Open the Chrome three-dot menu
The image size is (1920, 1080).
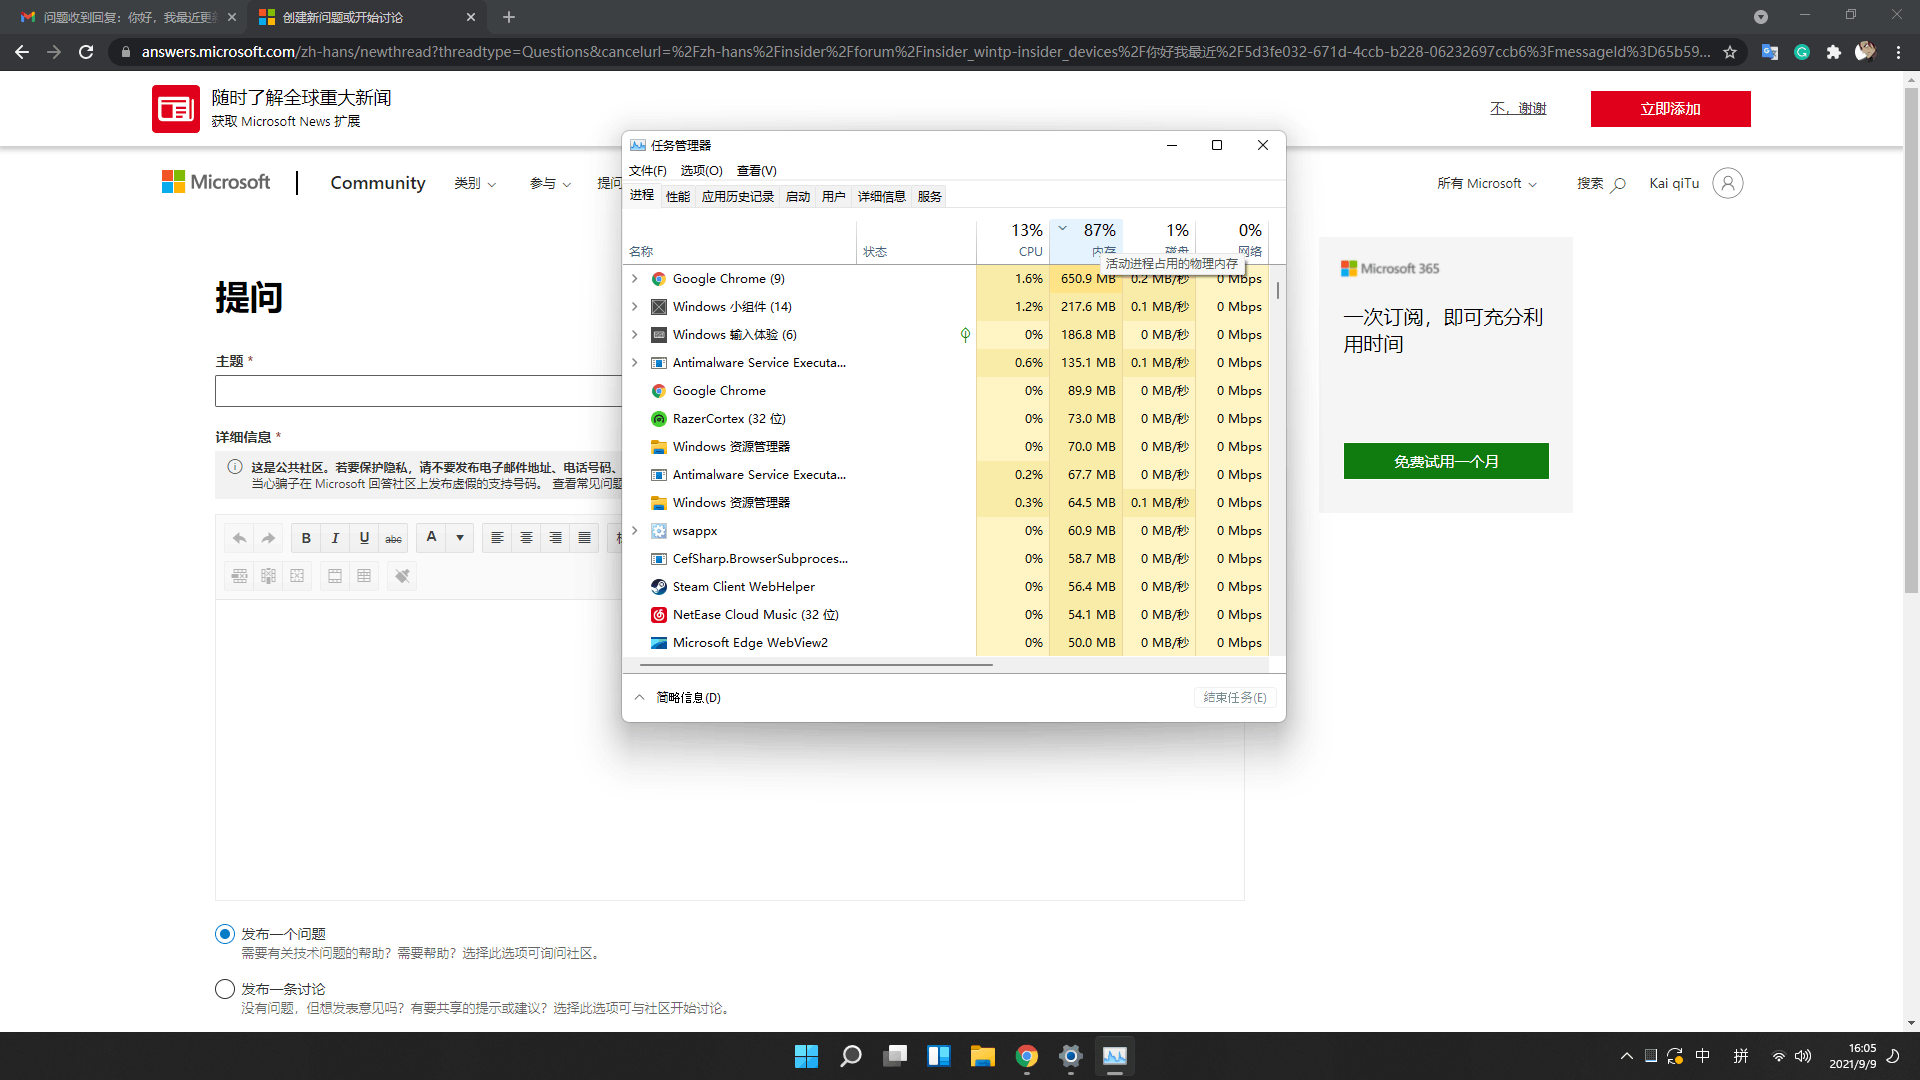coord(1898,52)
